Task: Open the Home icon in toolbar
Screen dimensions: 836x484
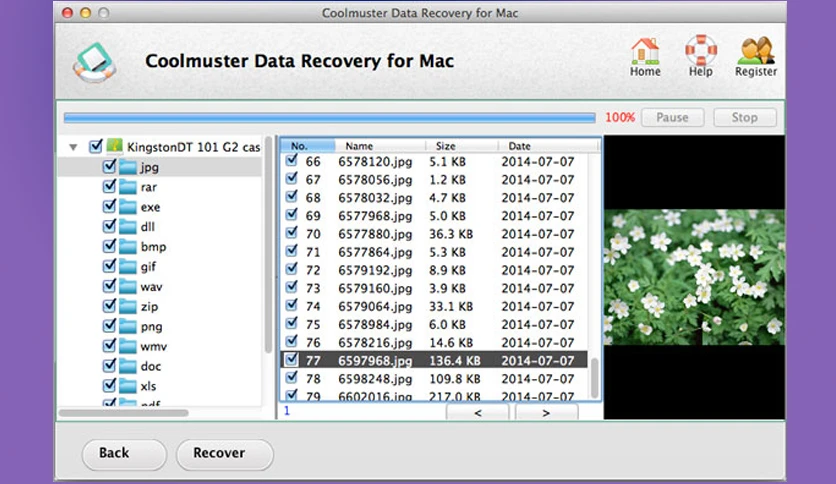Action: click(x=645, y=51)
